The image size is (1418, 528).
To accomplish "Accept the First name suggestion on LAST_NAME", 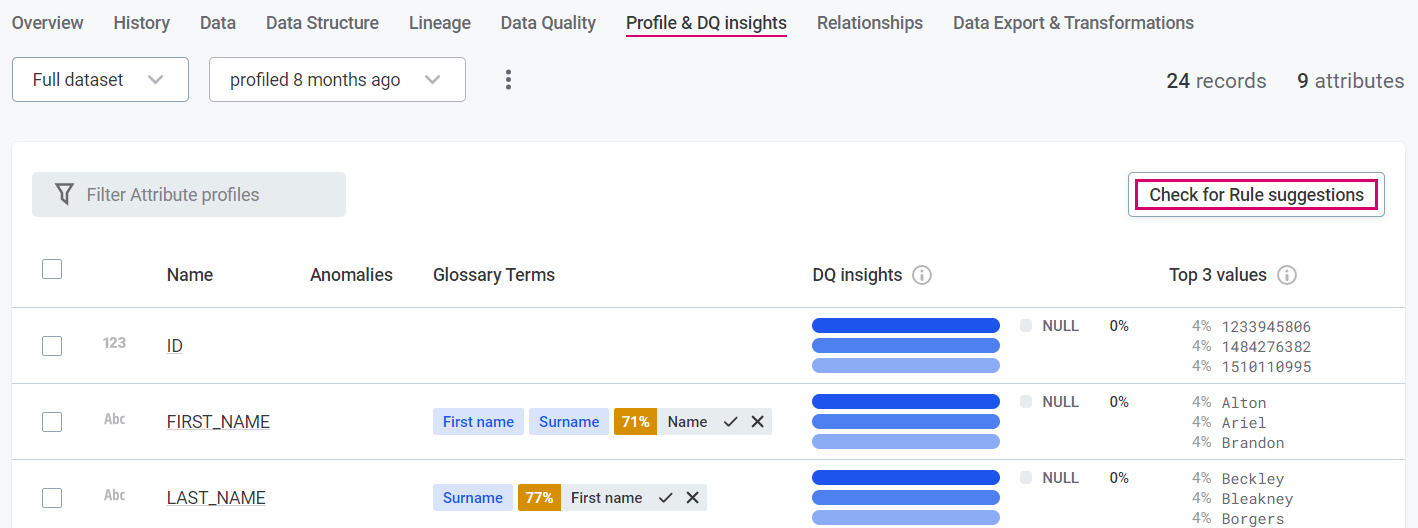I will click(x=666, y=498).
